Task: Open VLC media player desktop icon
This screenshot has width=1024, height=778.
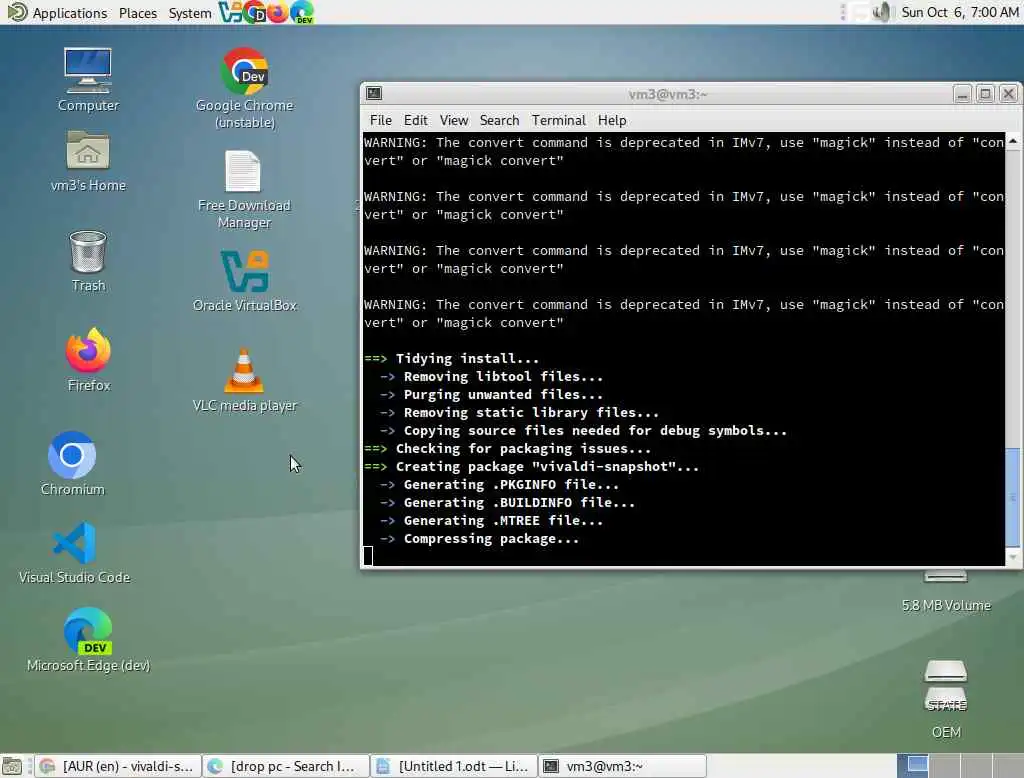Action: 244,380
